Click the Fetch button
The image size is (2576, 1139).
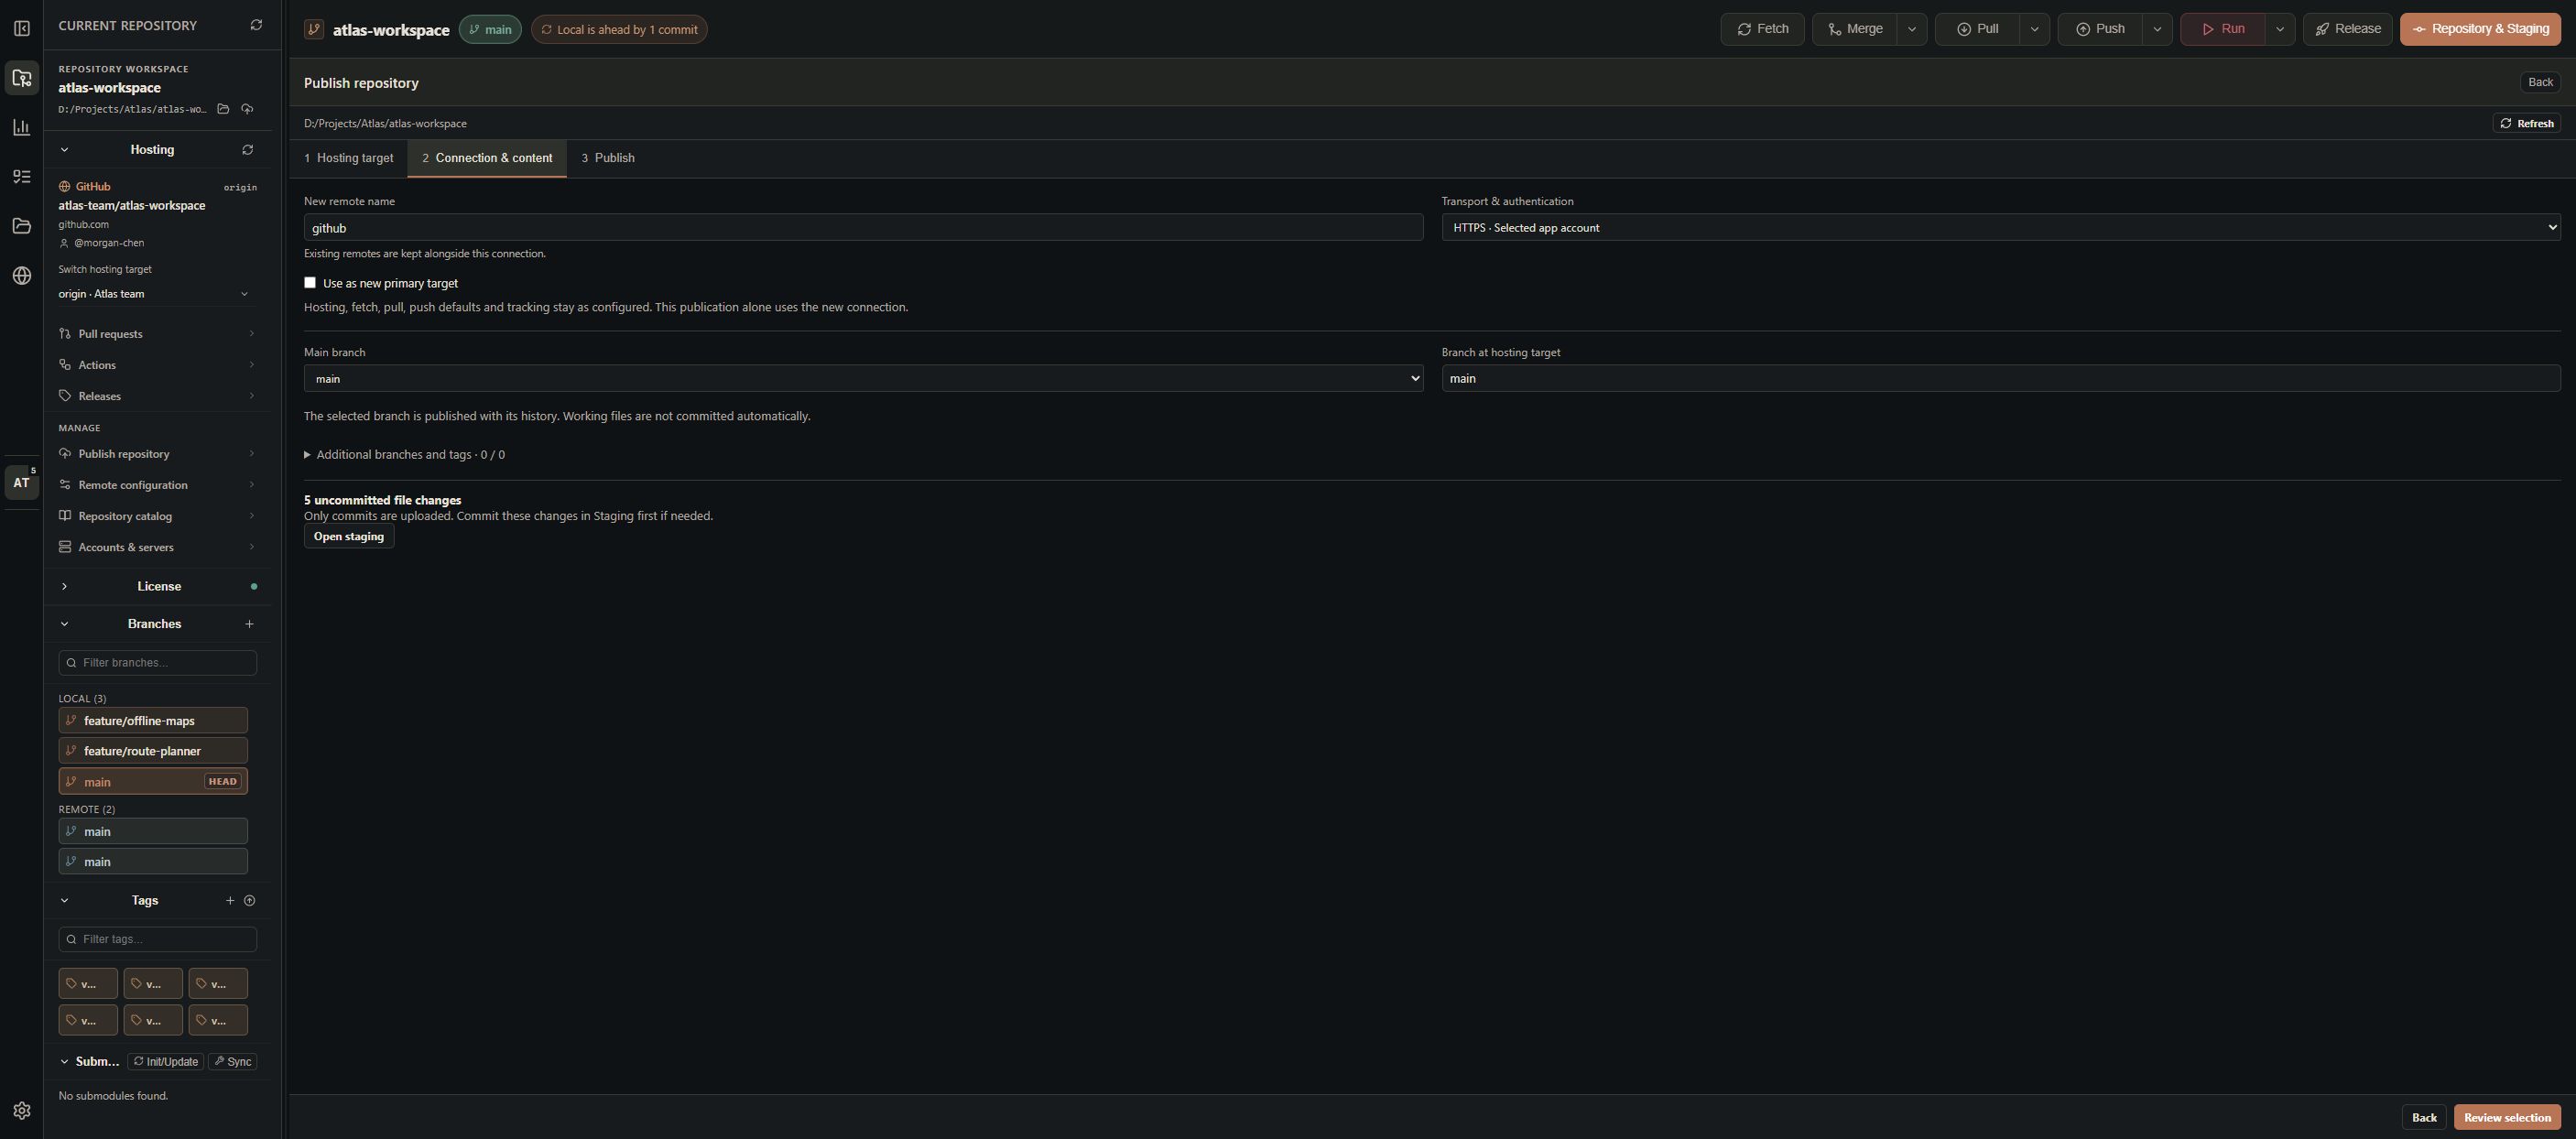pyautogui.click(x=1762, y=29)
